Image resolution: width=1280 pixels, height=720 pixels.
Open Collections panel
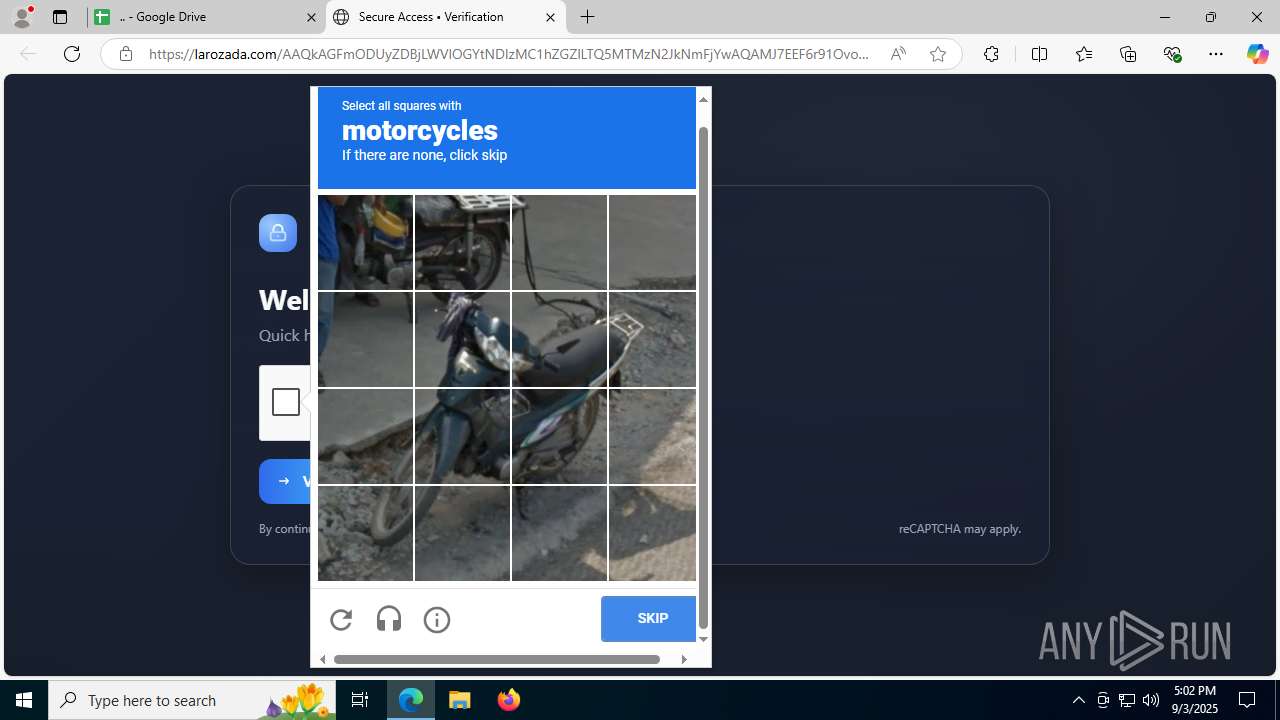(x=1128, y=54)
